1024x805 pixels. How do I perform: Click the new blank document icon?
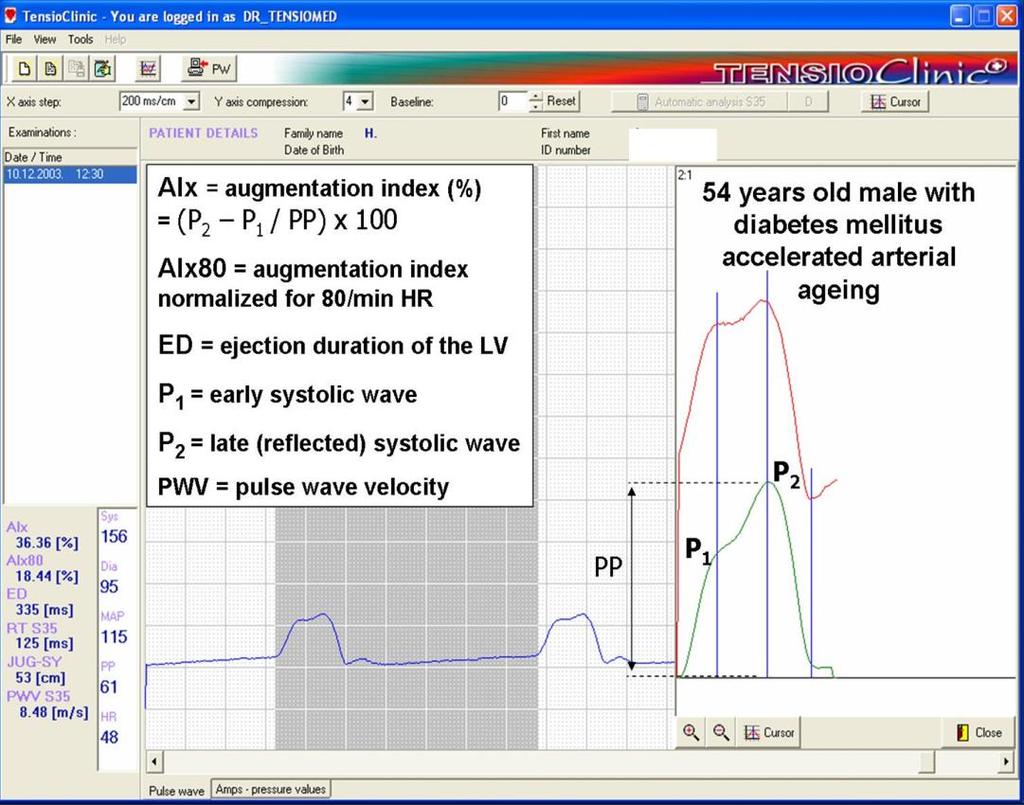[24, 69]
